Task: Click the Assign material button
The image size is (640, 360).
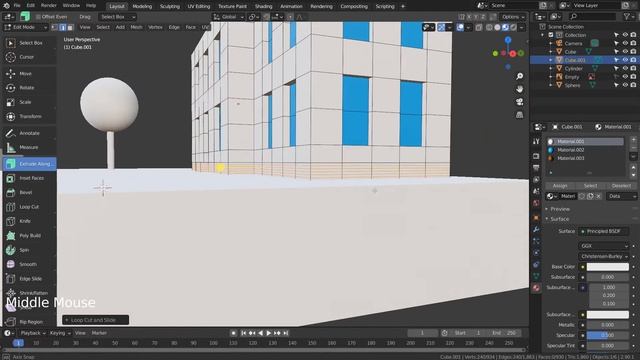Action: pos(560,186)
